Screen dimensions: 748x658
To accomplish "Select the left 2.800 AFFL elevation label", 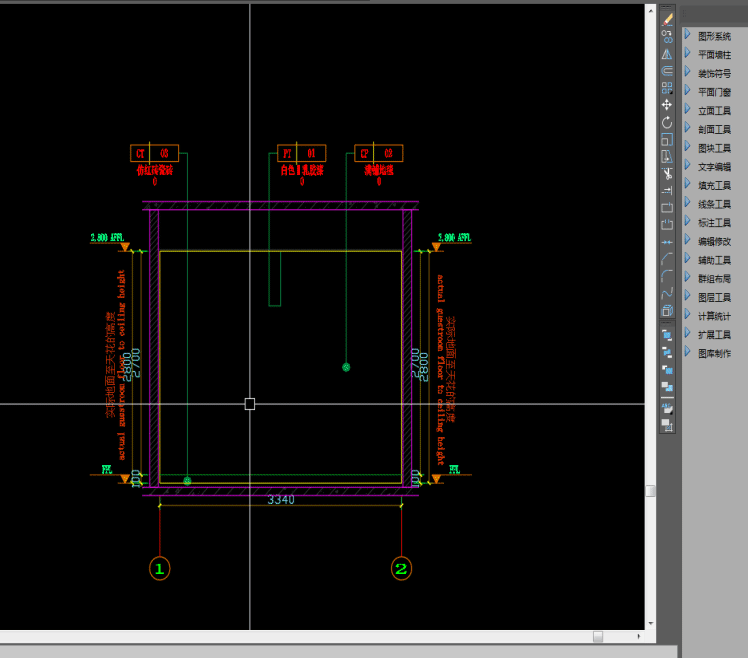I will click(x=107, y=238).
